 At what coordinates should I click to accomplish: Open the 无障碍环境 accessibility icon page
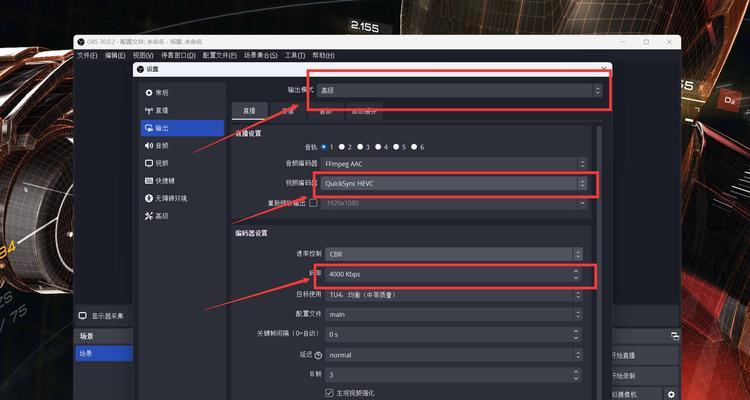(x=149, y=198)
